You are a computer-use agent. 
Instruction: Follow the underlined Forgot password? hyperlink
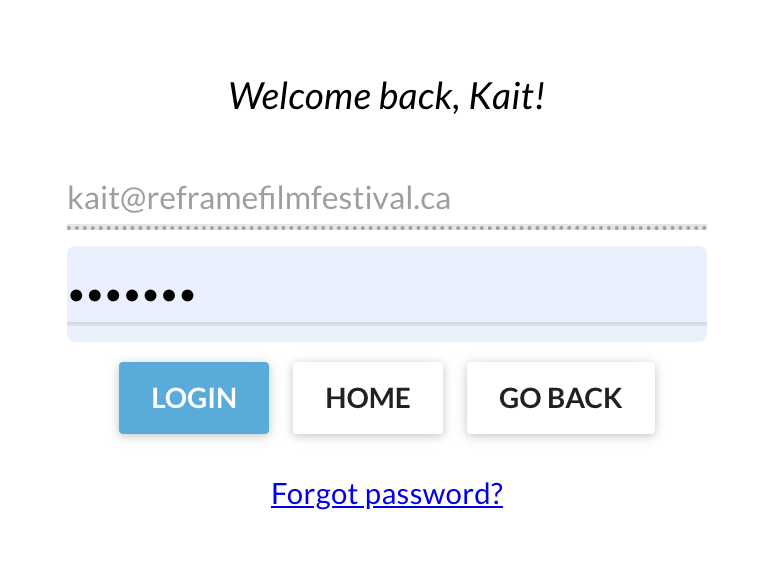[x=386, y=494]
